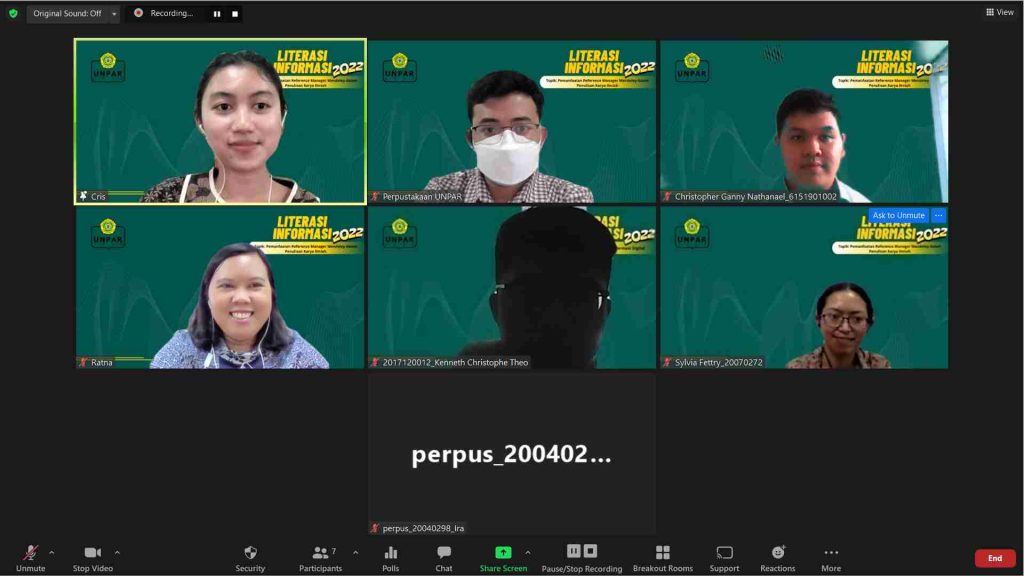1024x576 pixels.
Task: Expand audio options caret beside Unmute
Action: tap(52, 552)
